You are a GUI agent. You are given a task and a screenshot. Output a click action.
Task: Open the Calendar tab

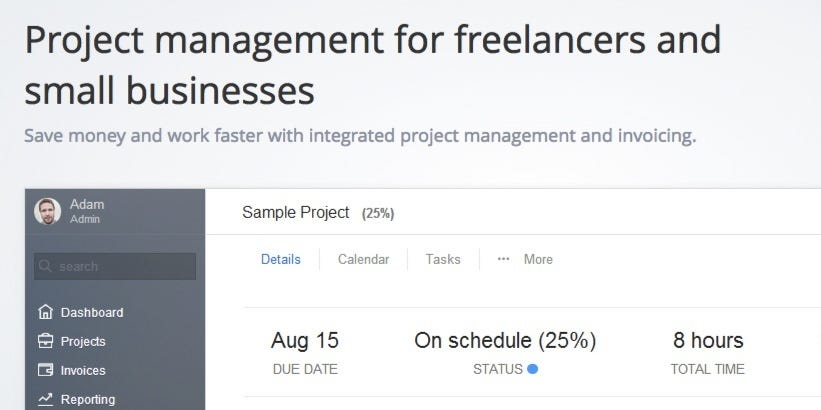(363, 259)
